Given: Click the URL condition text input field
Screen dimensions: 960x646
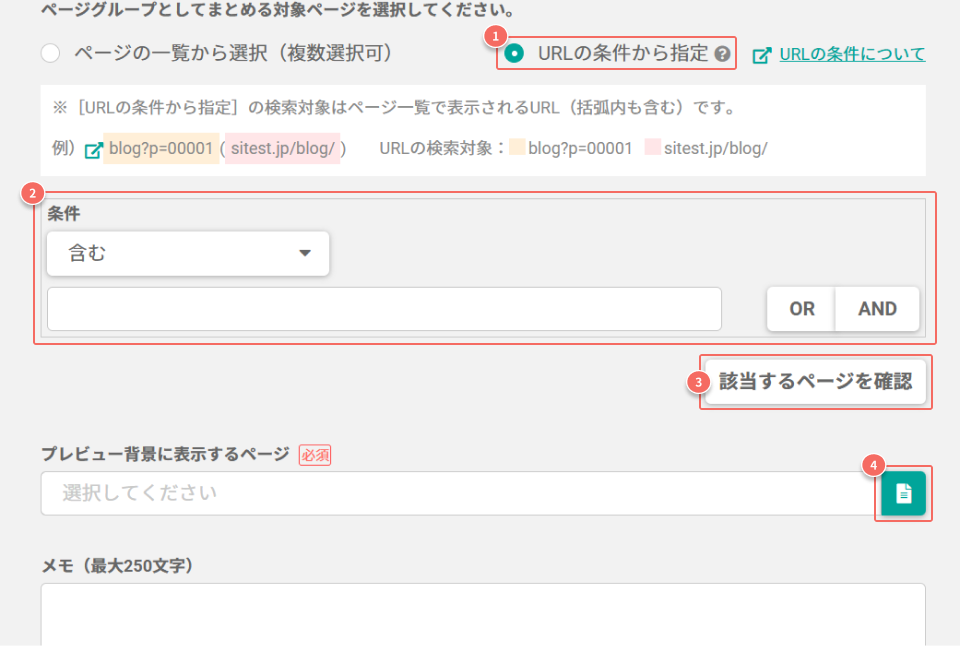Looking at the screenshot, I should point(384,309).
